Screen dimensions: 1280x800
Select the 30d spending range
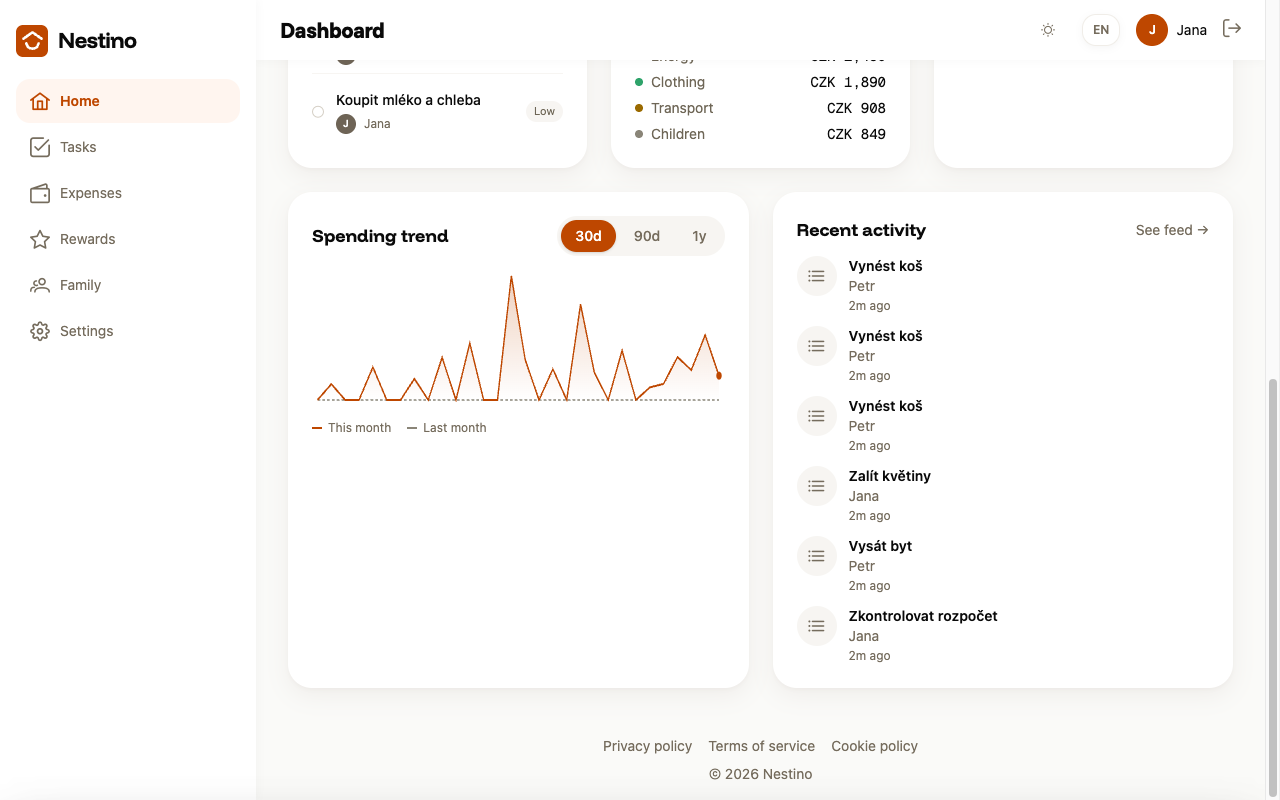coord(588,236)
